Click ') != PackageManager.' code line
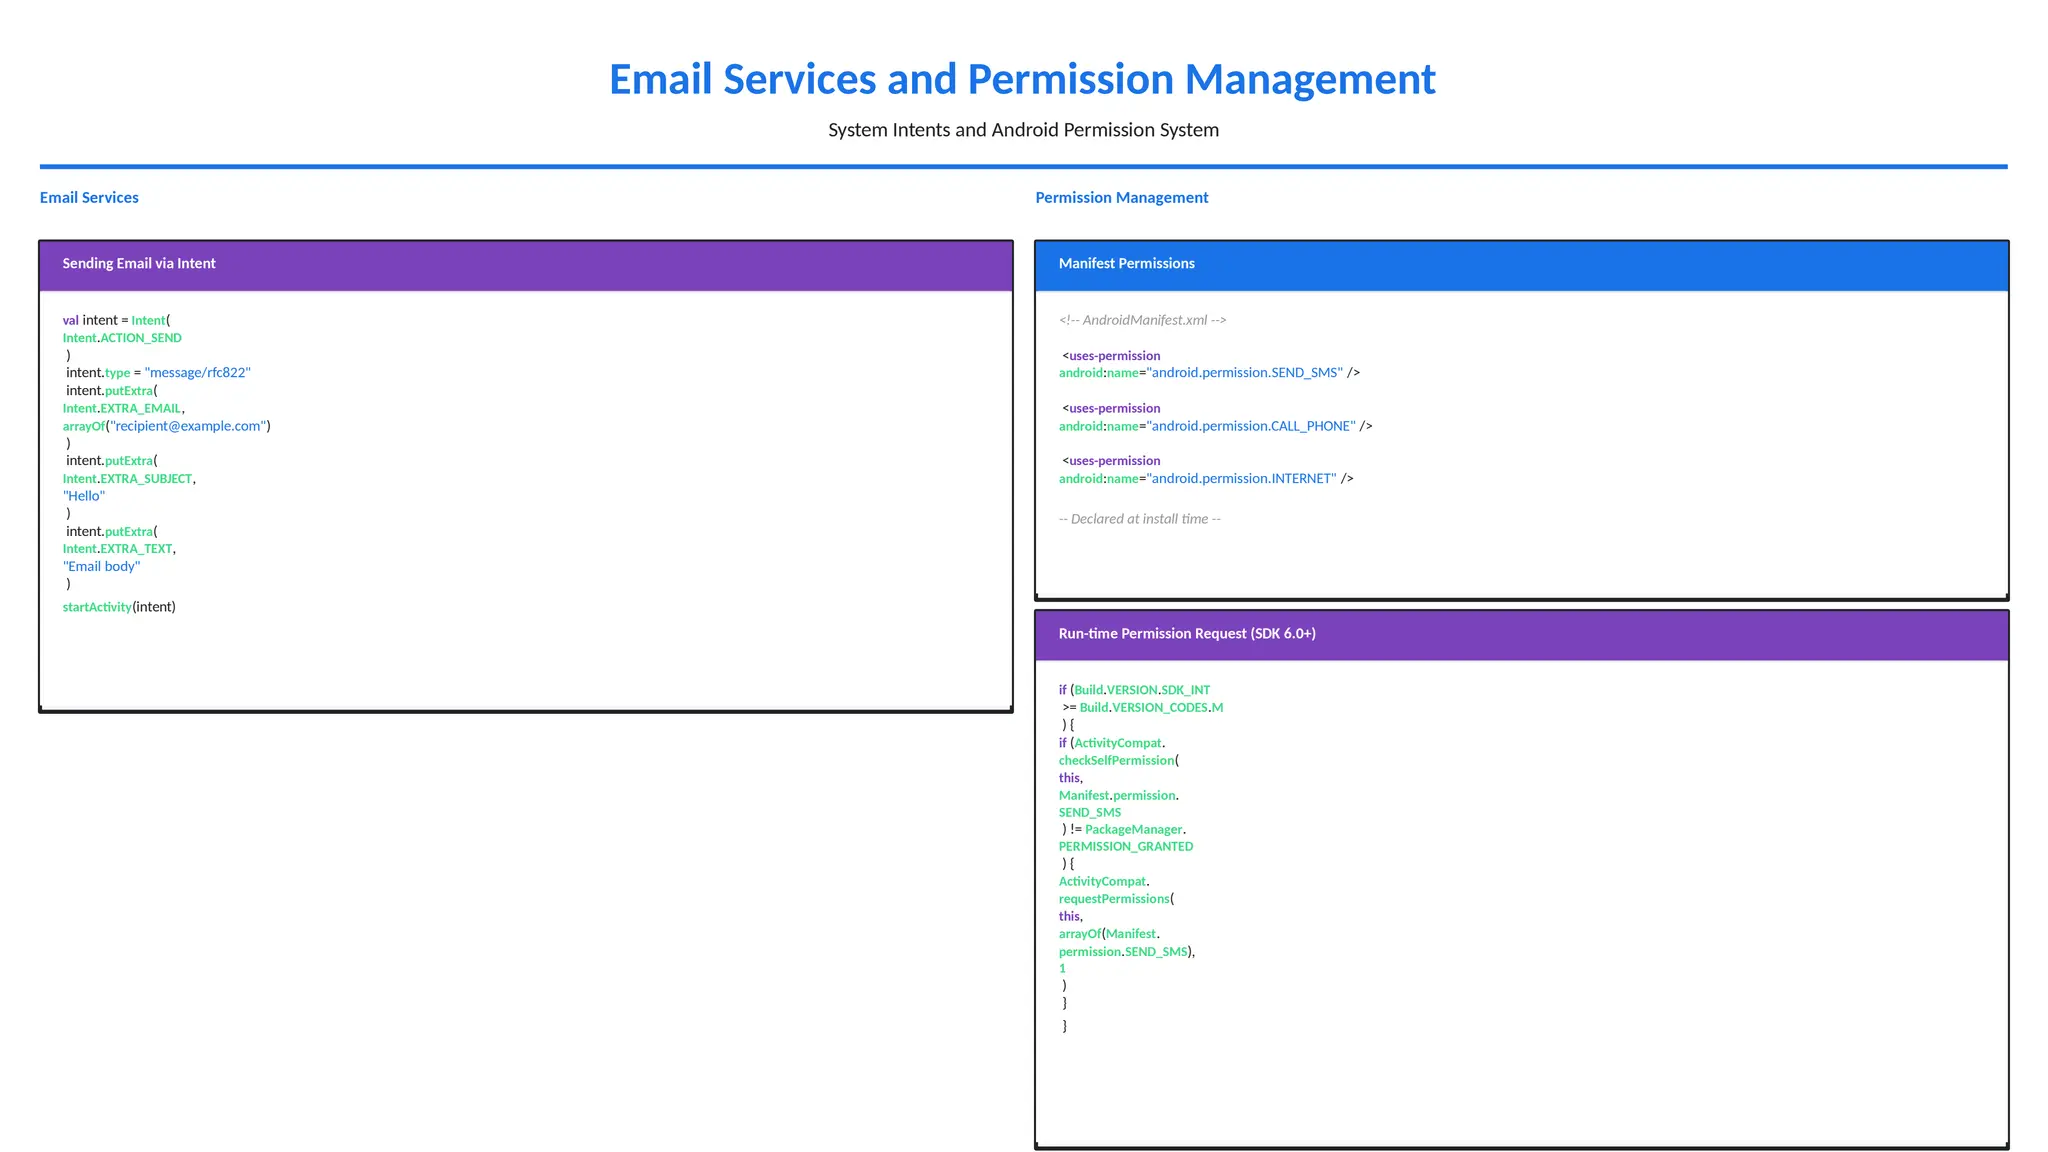The height and width of the screenshot is (1152, 2048). click(x=1125, y=829)
